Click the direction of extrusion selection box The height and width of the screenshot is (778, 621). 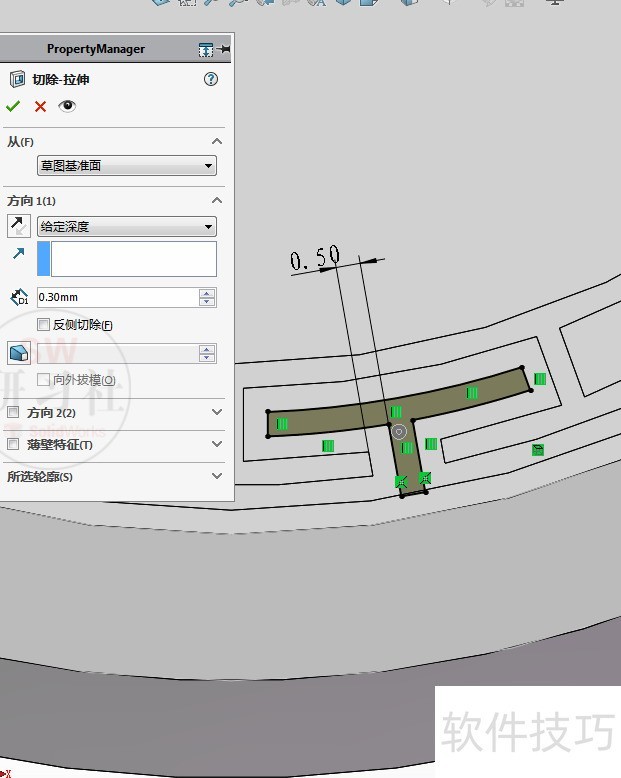click(x=133, y=258)
